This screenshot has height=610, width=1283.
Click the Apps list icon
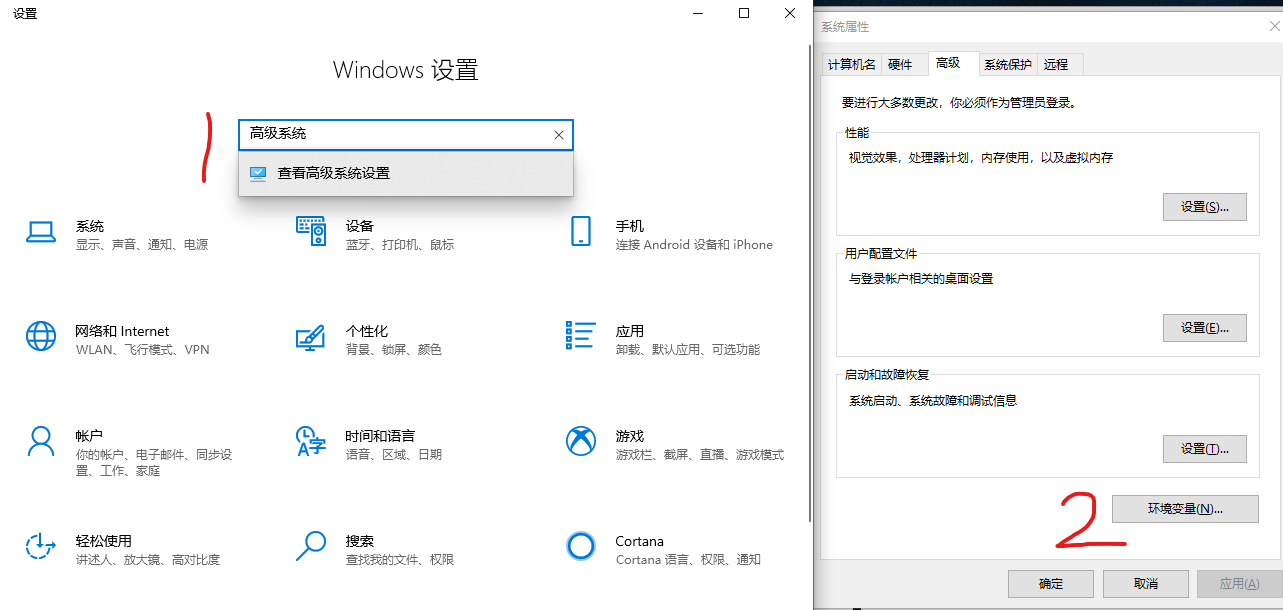581,336
